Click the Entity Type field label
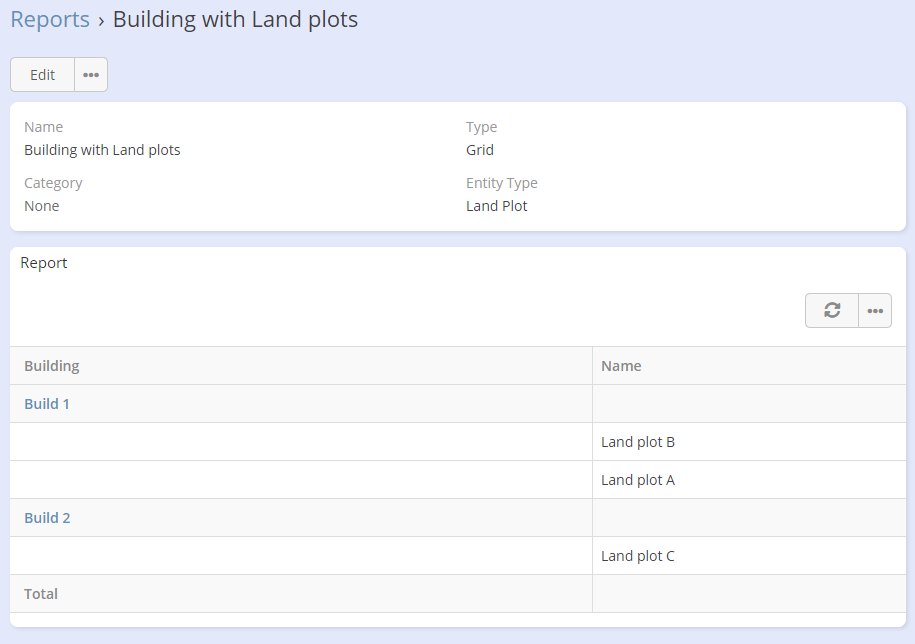 (501, 183)
